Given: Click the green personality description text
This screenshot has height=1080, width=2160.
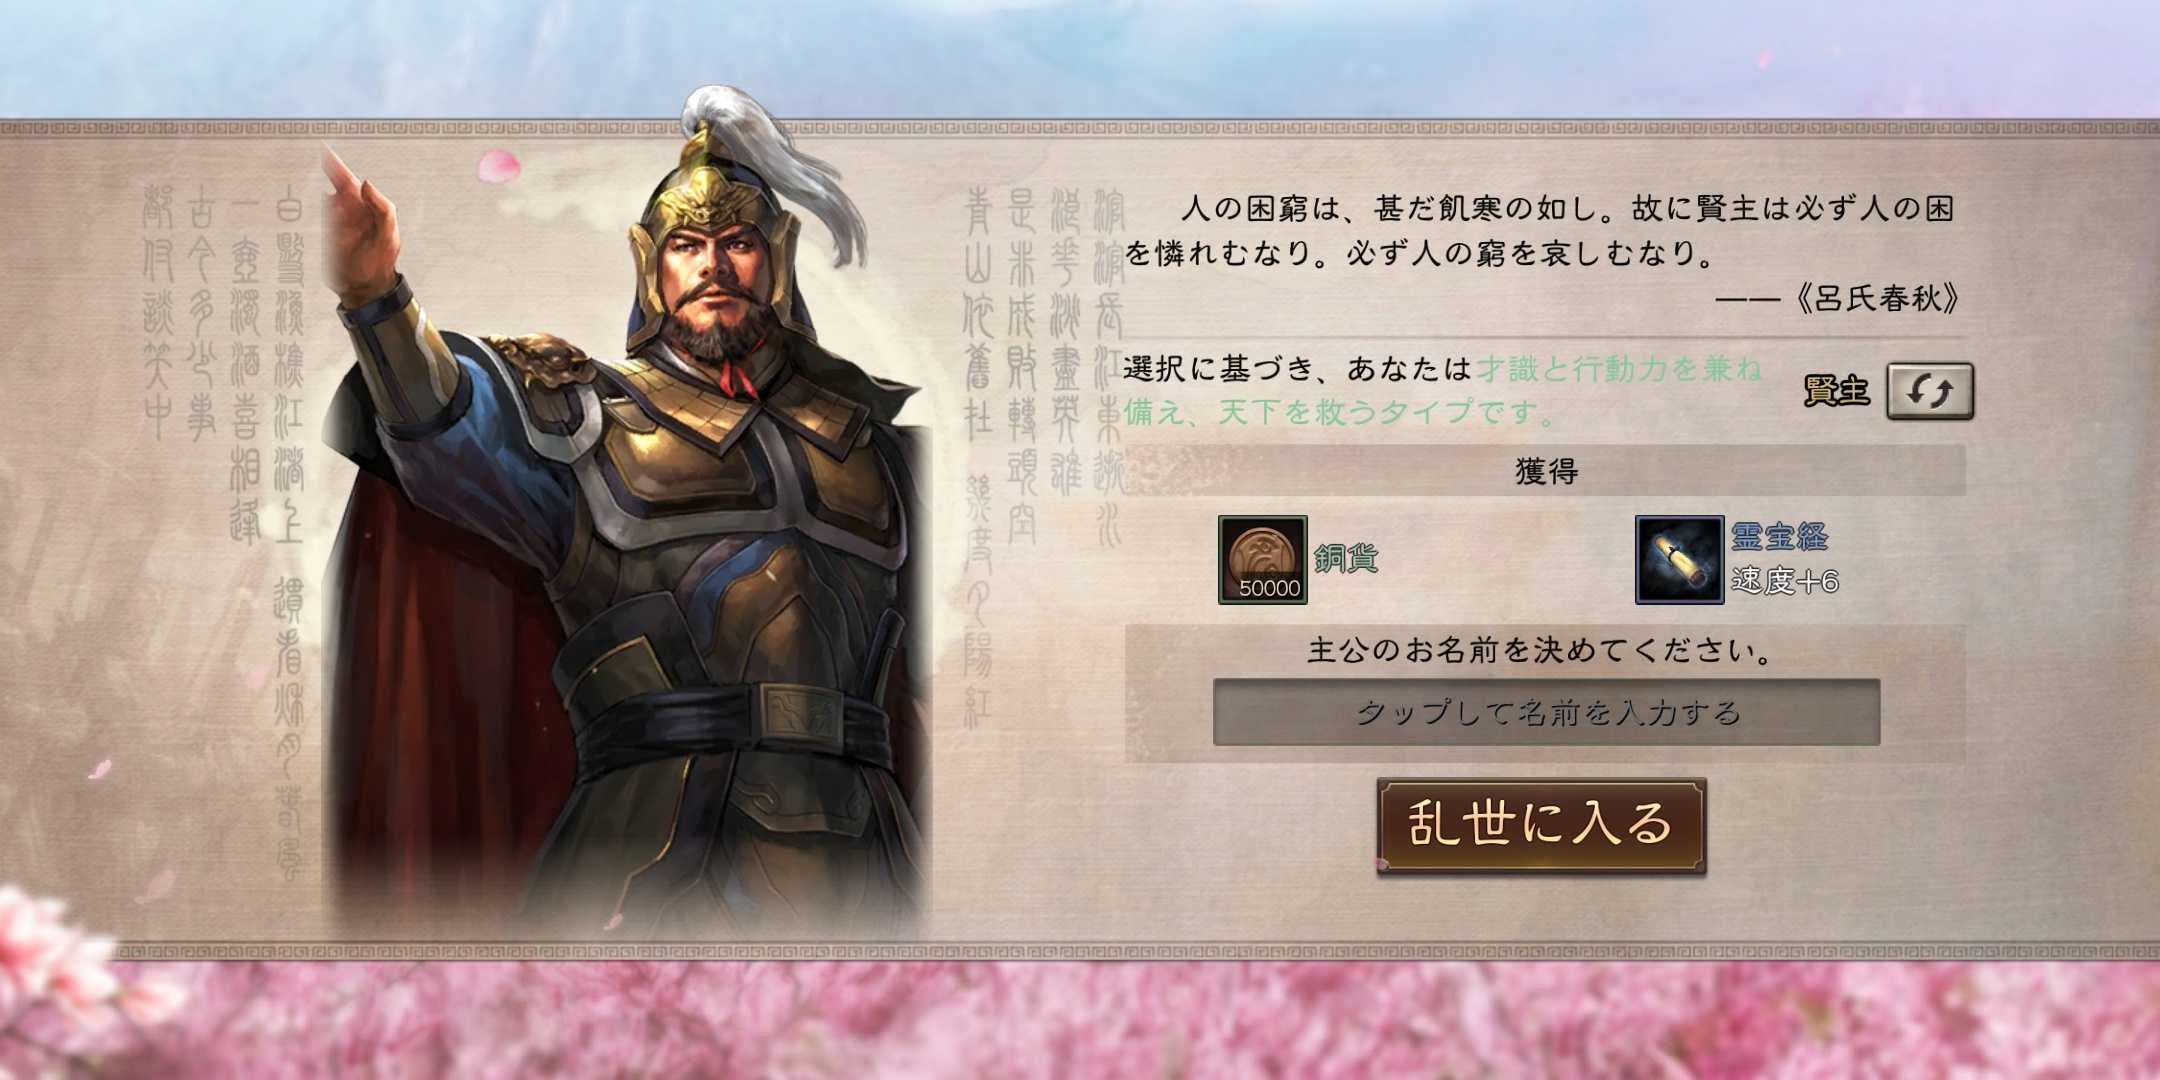Looking at the screenshot, I should (x=1442, y=390).
